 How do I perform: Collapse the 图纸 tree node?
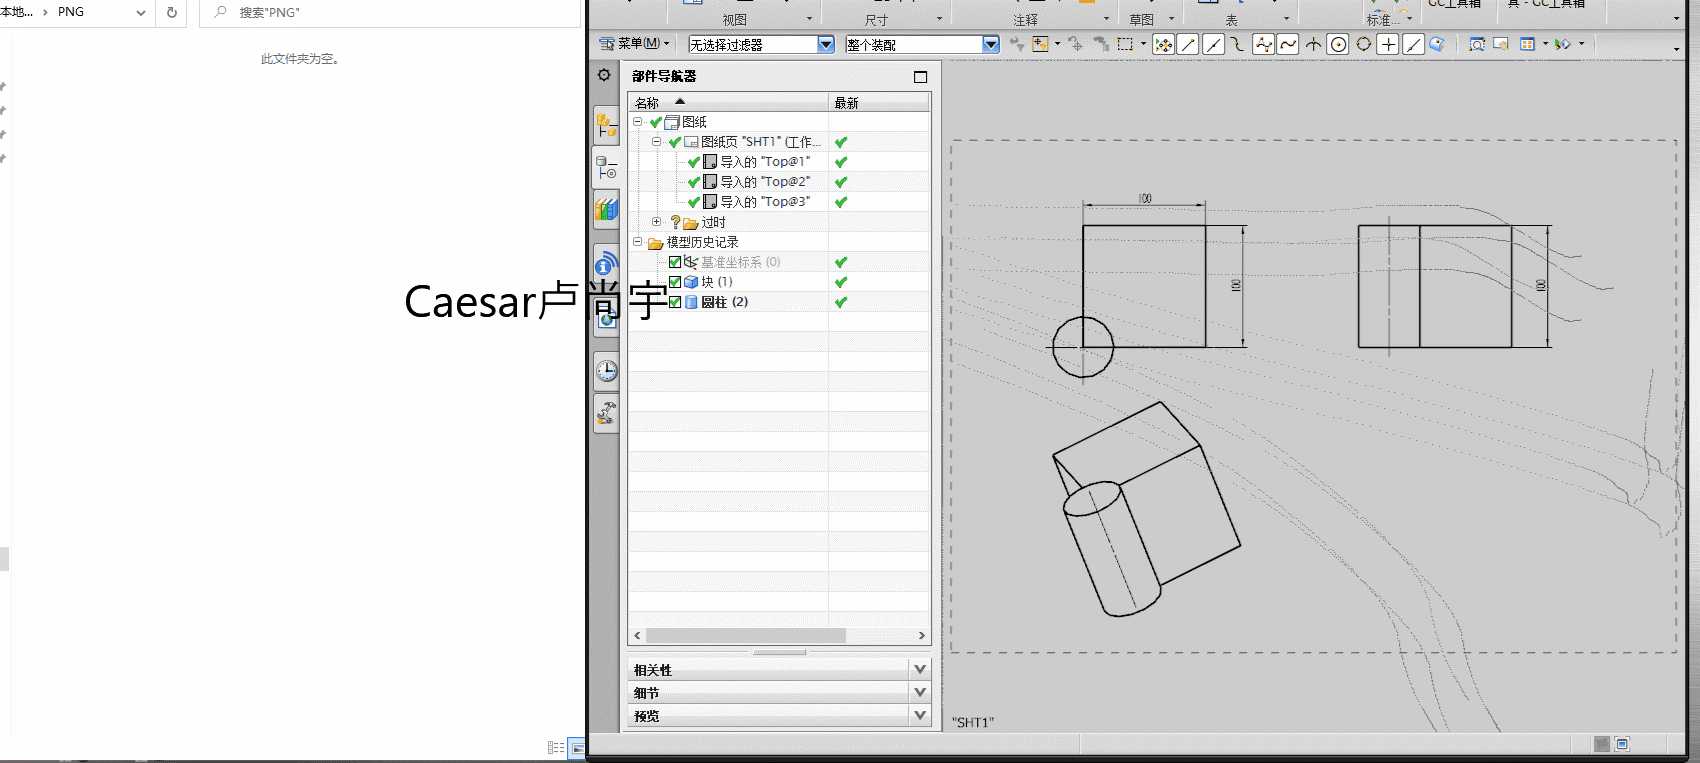(637, 122)
